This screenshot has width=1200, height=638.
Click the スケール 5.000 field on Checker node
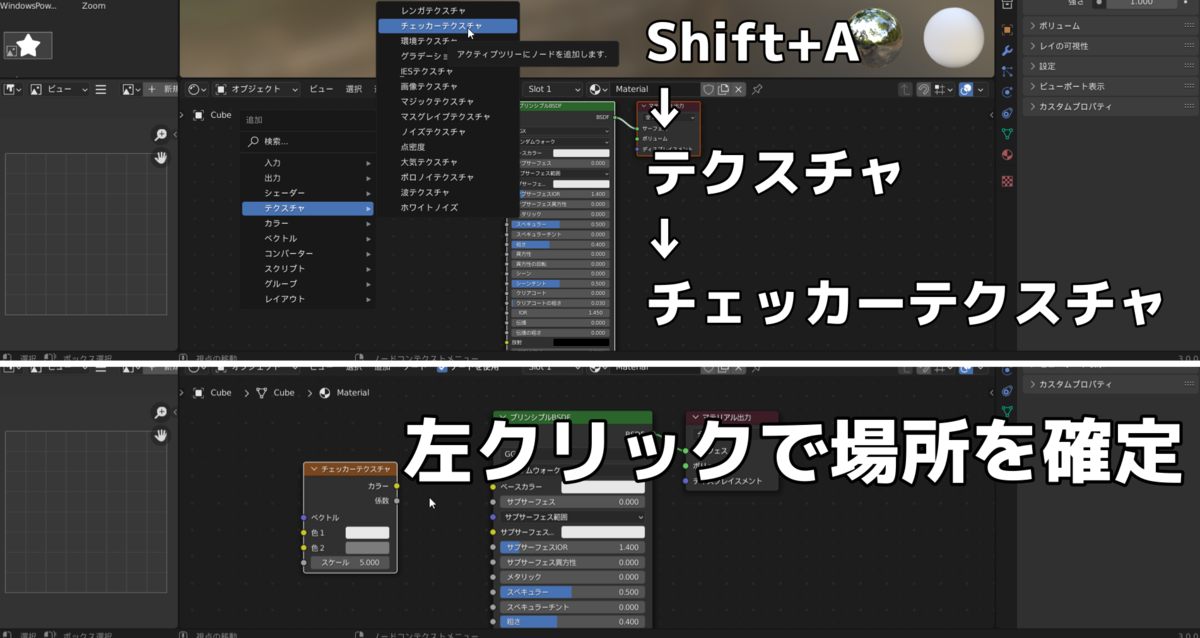tap(350, 563)
